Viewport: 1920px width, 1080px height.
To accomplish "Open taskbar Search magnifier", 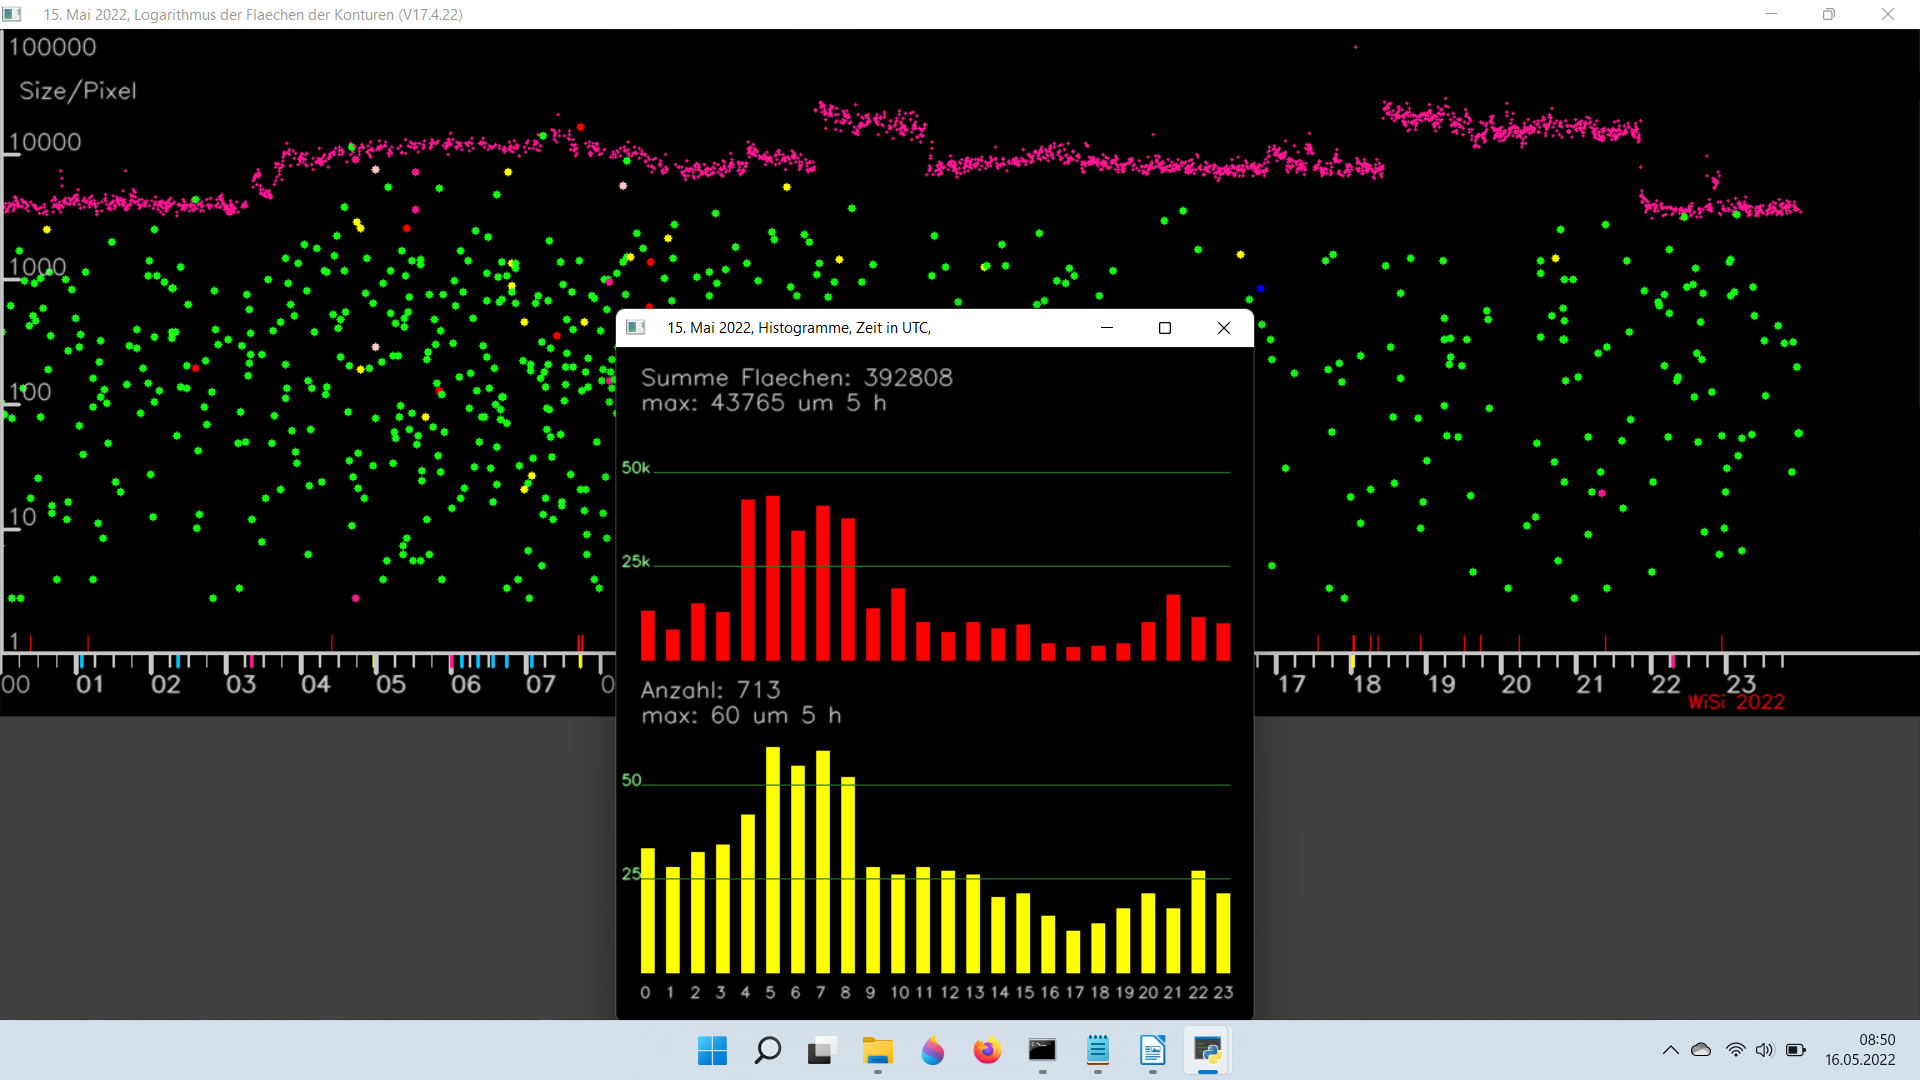I will click(x=767, y=1051).
